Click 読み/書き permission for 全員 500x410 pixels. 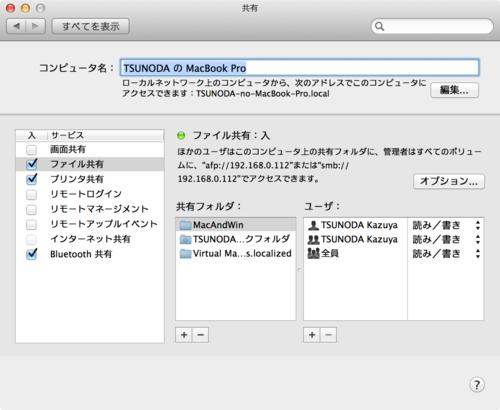pos(436,253)
